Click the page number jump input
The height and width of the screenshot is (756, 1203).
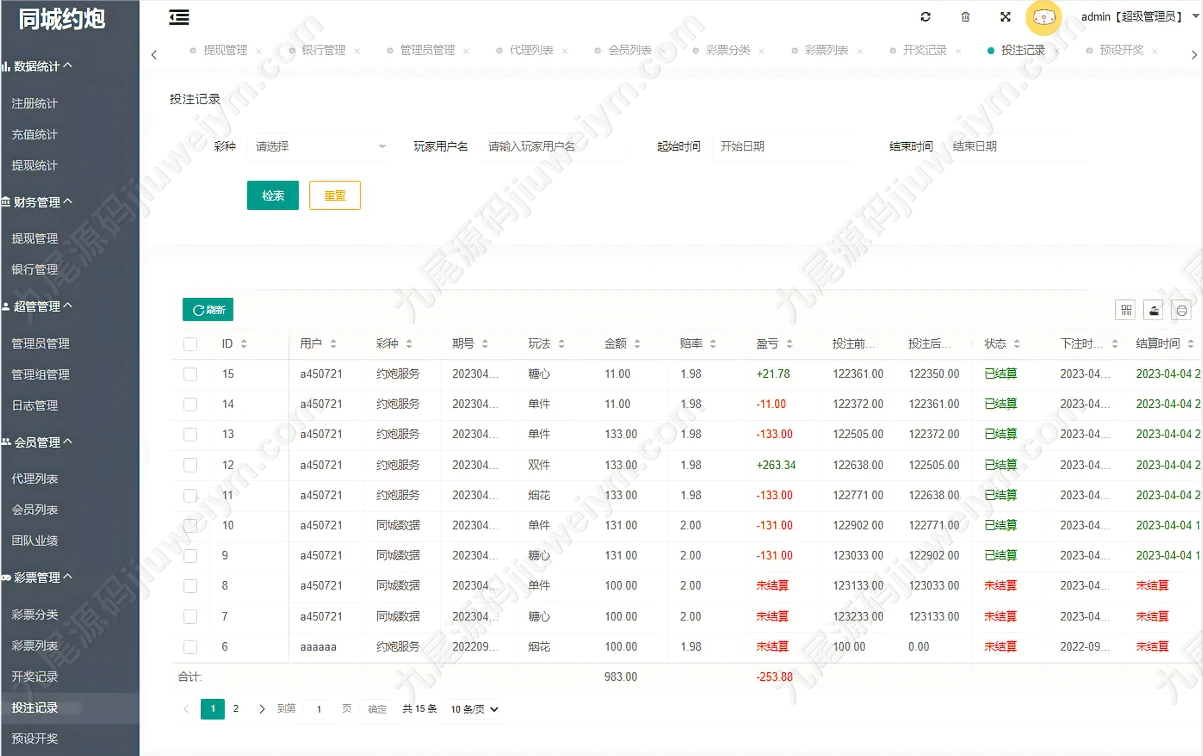pos(319,709)
